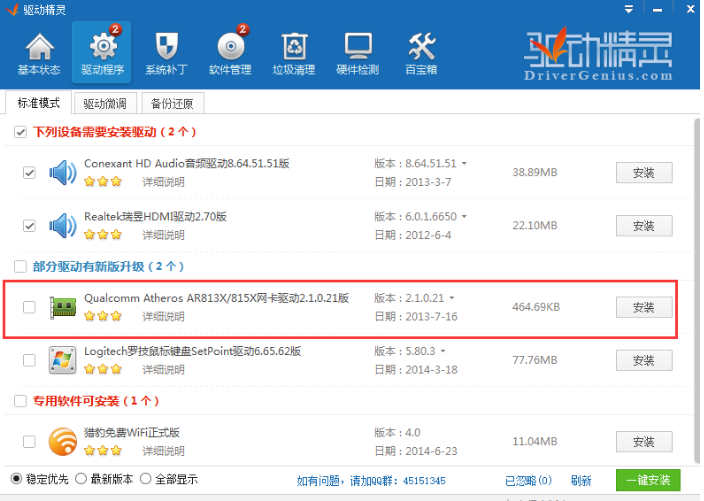Click the 38.89MB size text
The width and height of the screenshot is (704, 501).
click(535, 172)
